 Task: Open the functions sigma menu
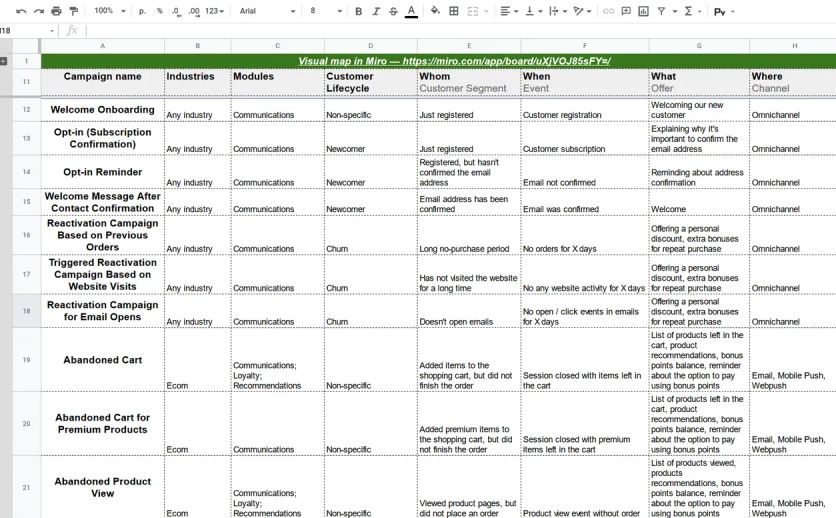click(x=689, y=11)
